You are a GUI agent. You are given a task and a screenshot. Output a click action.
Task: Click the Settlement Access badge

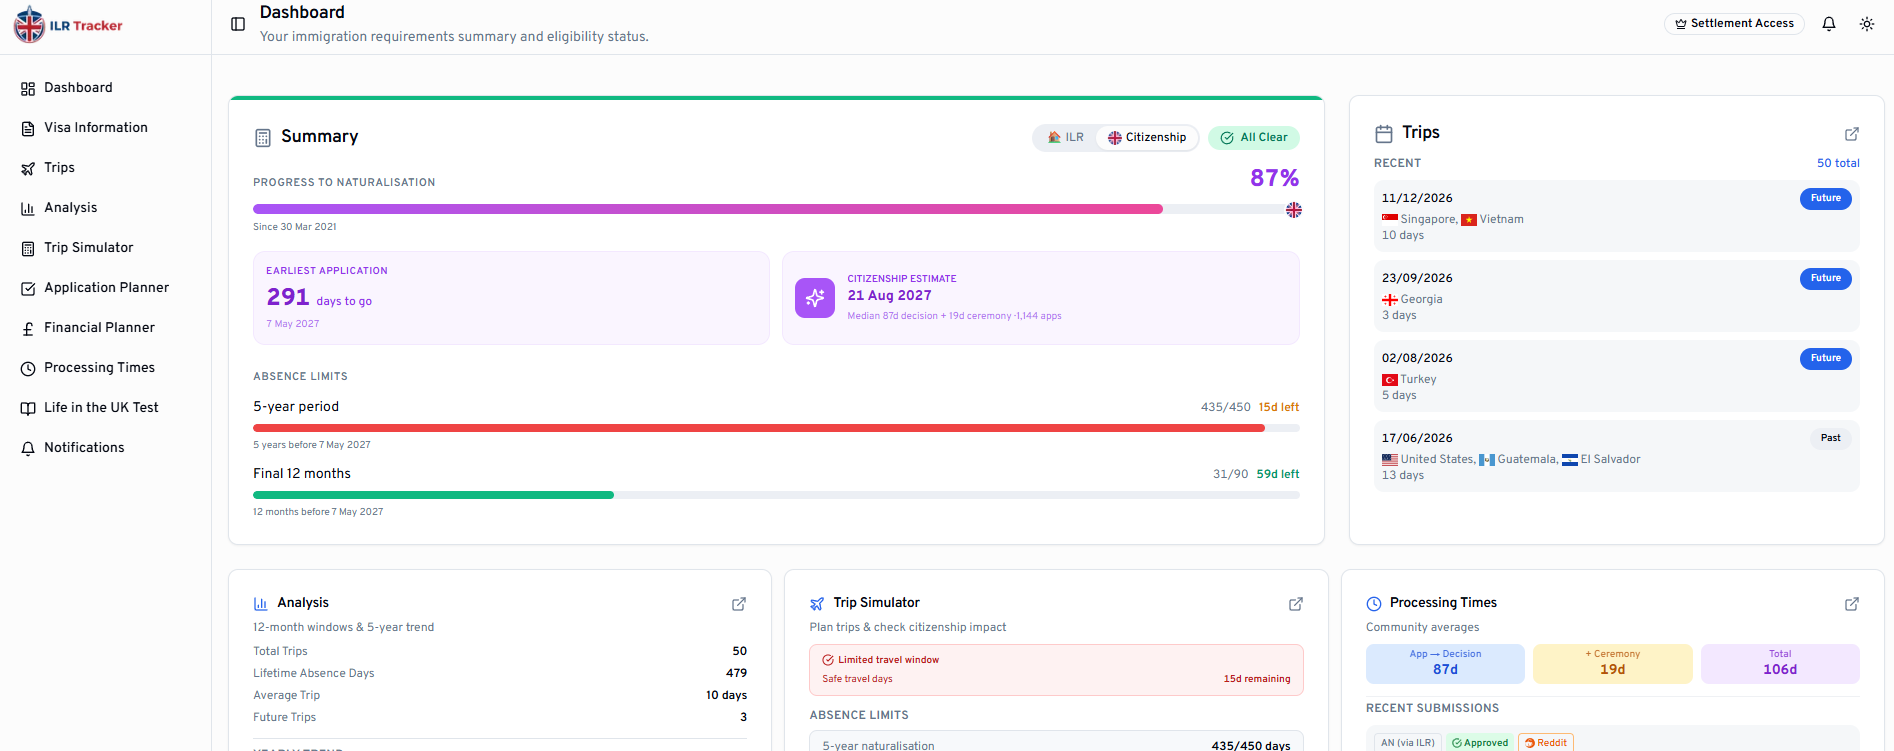(x=1734, y=24)
